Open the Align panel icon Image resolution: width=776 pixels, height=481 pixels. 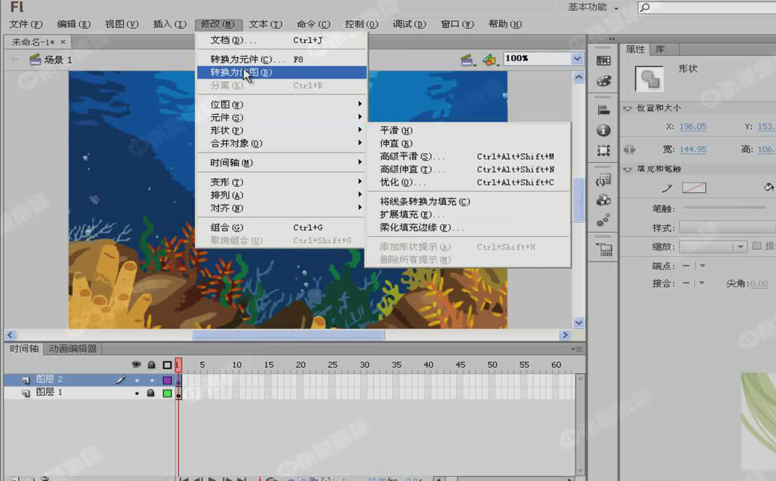604,110
